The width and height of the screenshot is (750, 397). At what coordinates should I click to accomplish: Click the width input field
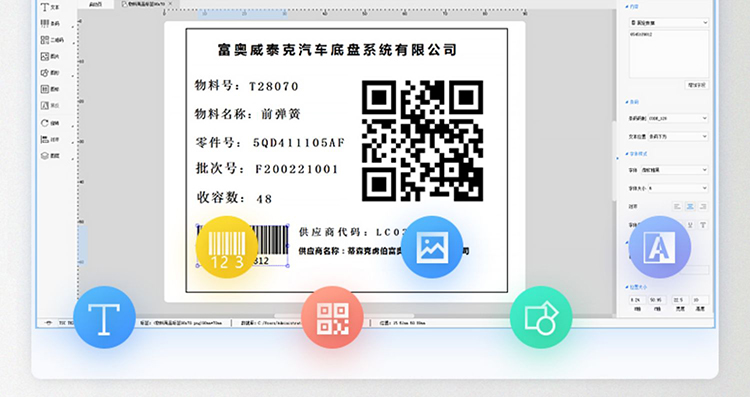click(680, 300)
